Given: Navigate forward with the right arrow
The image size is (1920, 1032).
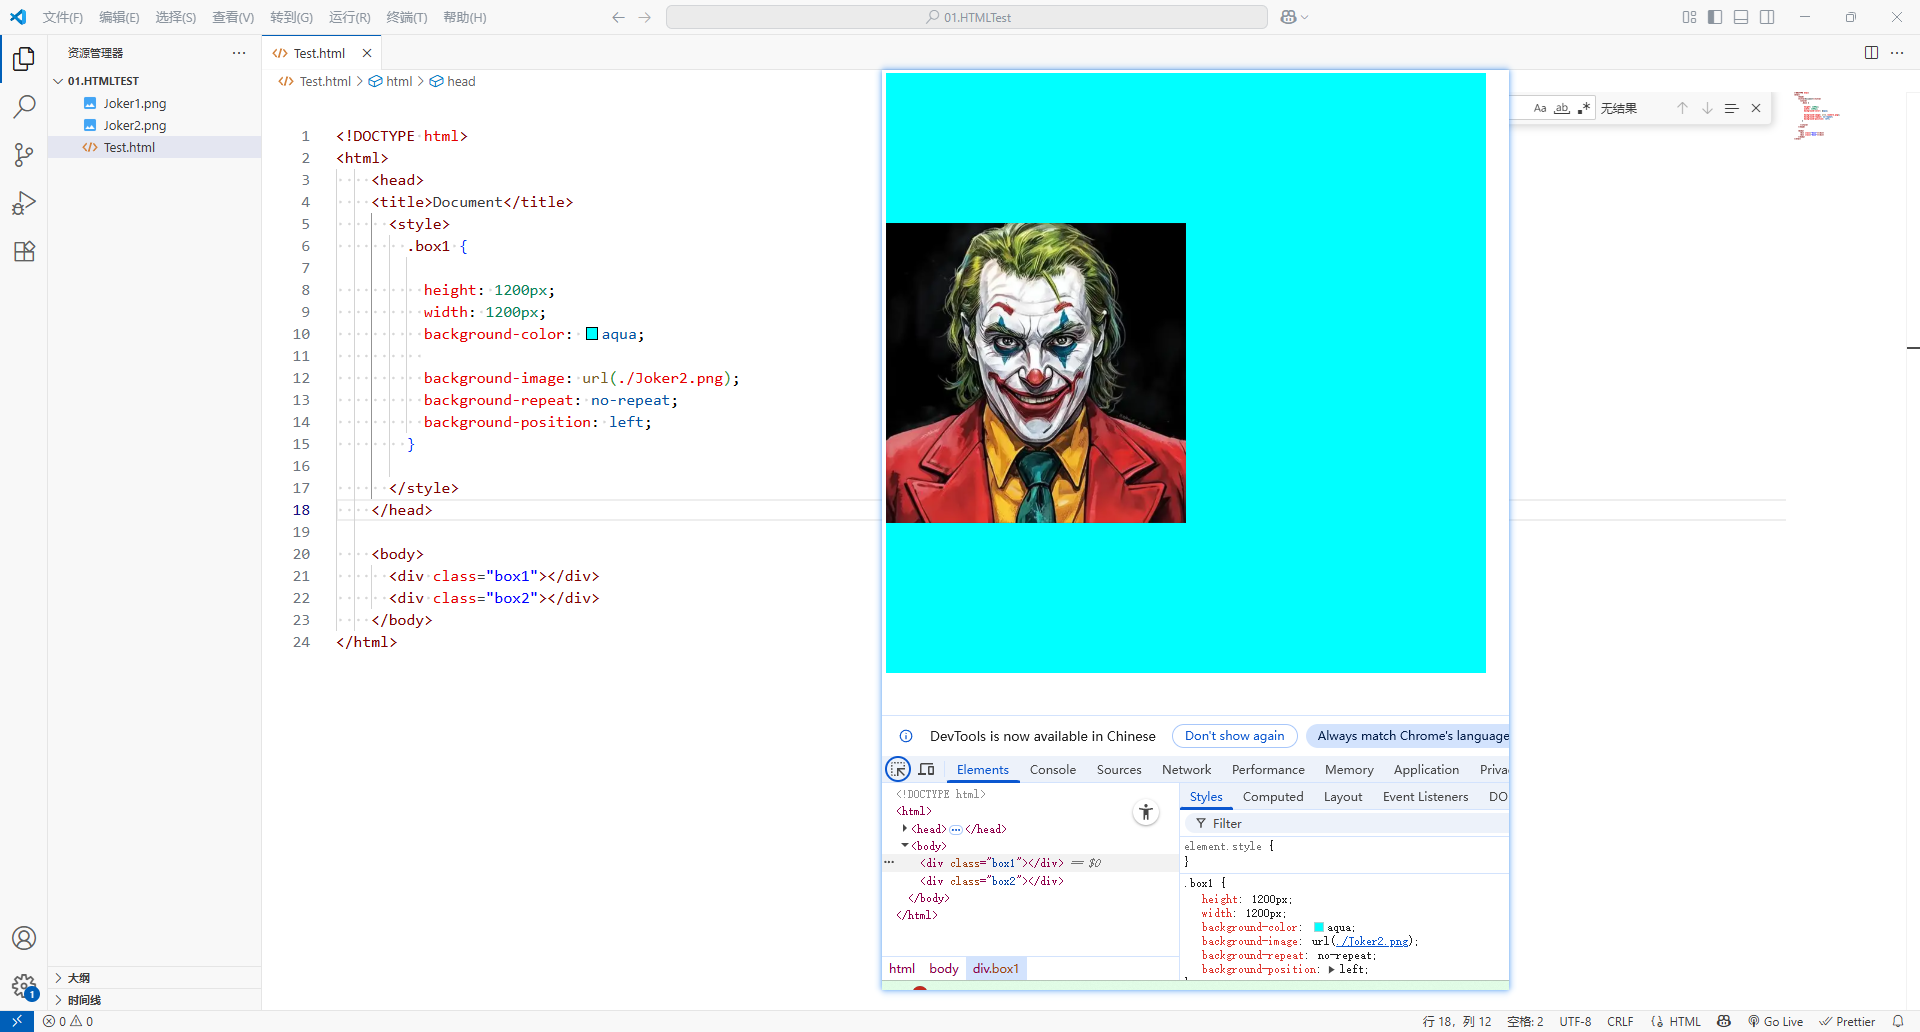Looking at the screenshot, I should click(645, 17).
